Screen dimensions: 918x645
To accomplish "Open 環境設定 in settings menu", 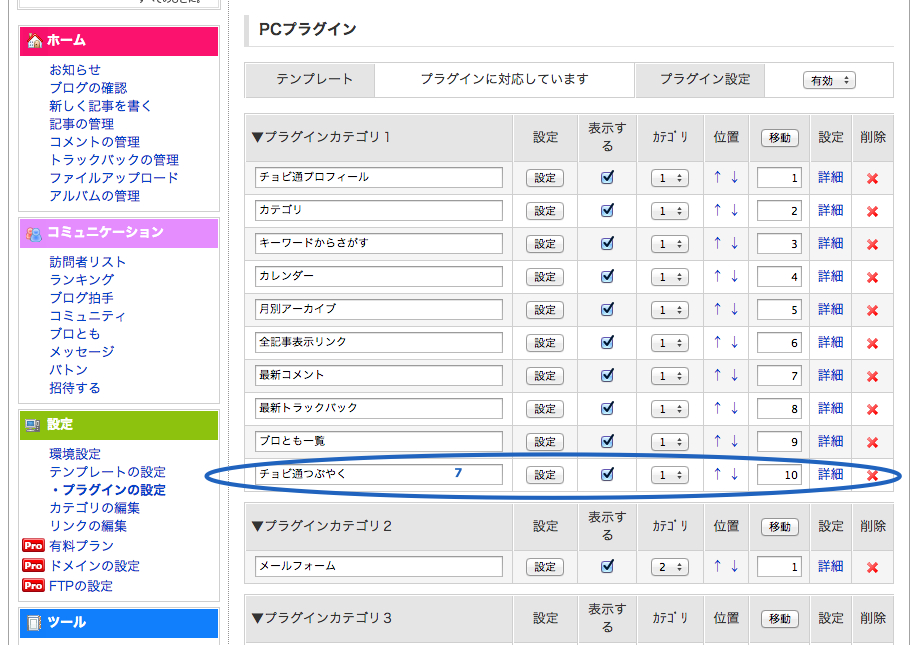I will 75,454.
